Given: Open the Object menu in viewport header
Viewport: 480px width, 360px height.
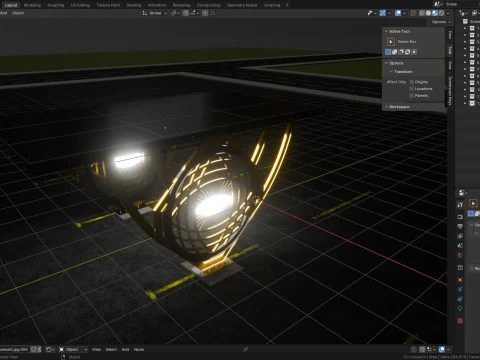Looking at the screenshot, I should (x=18, y=13).
